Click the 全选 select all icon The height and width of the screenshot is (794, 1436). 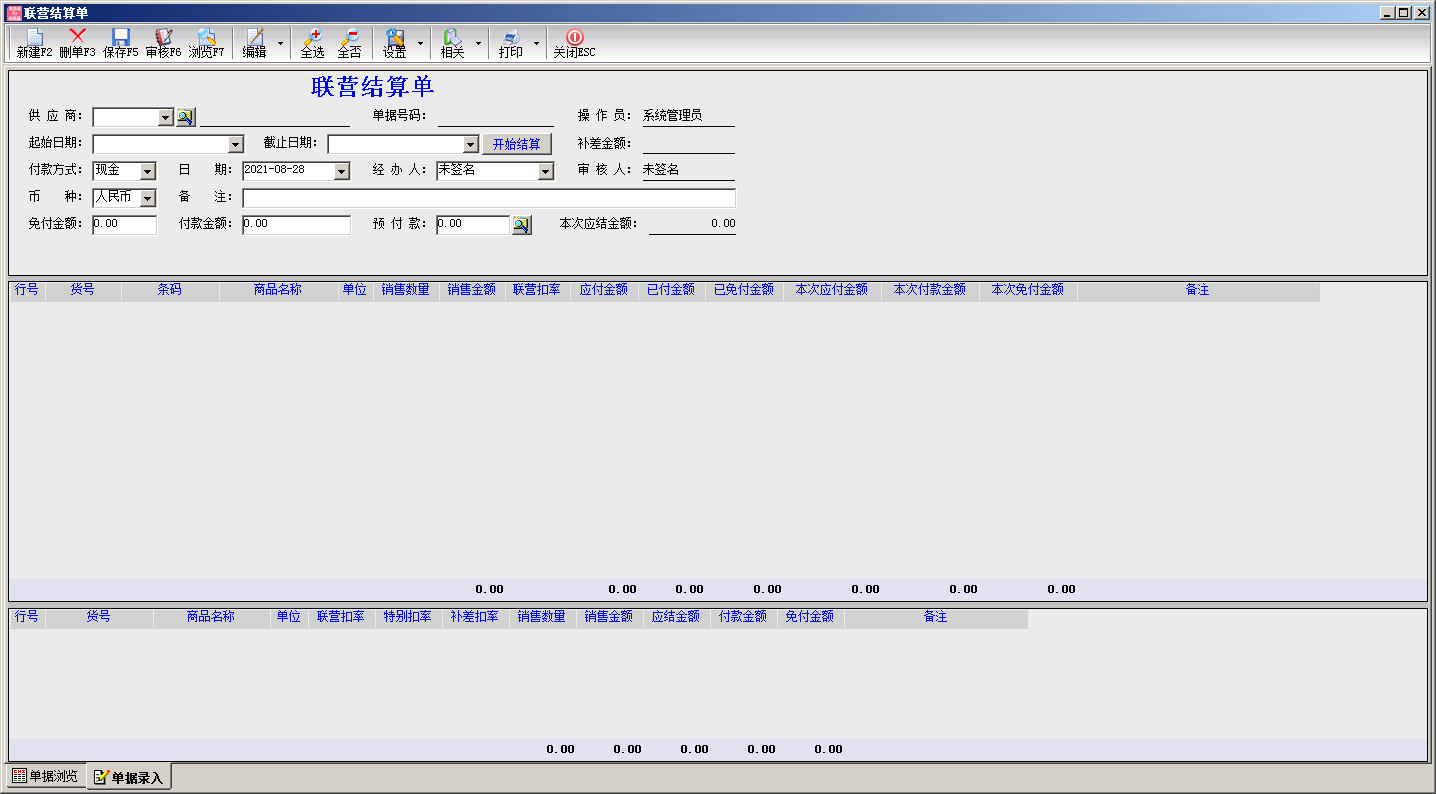pyautogui.click(x=312, y=43)
